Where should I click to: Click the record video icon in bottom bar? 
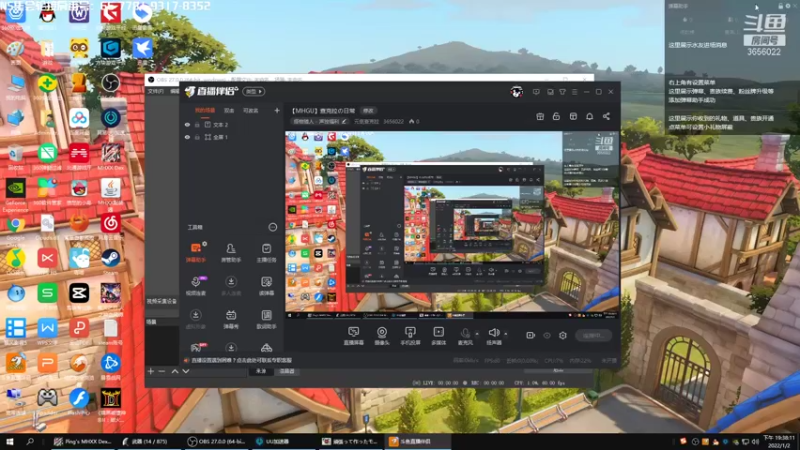(x=531, y=335)
